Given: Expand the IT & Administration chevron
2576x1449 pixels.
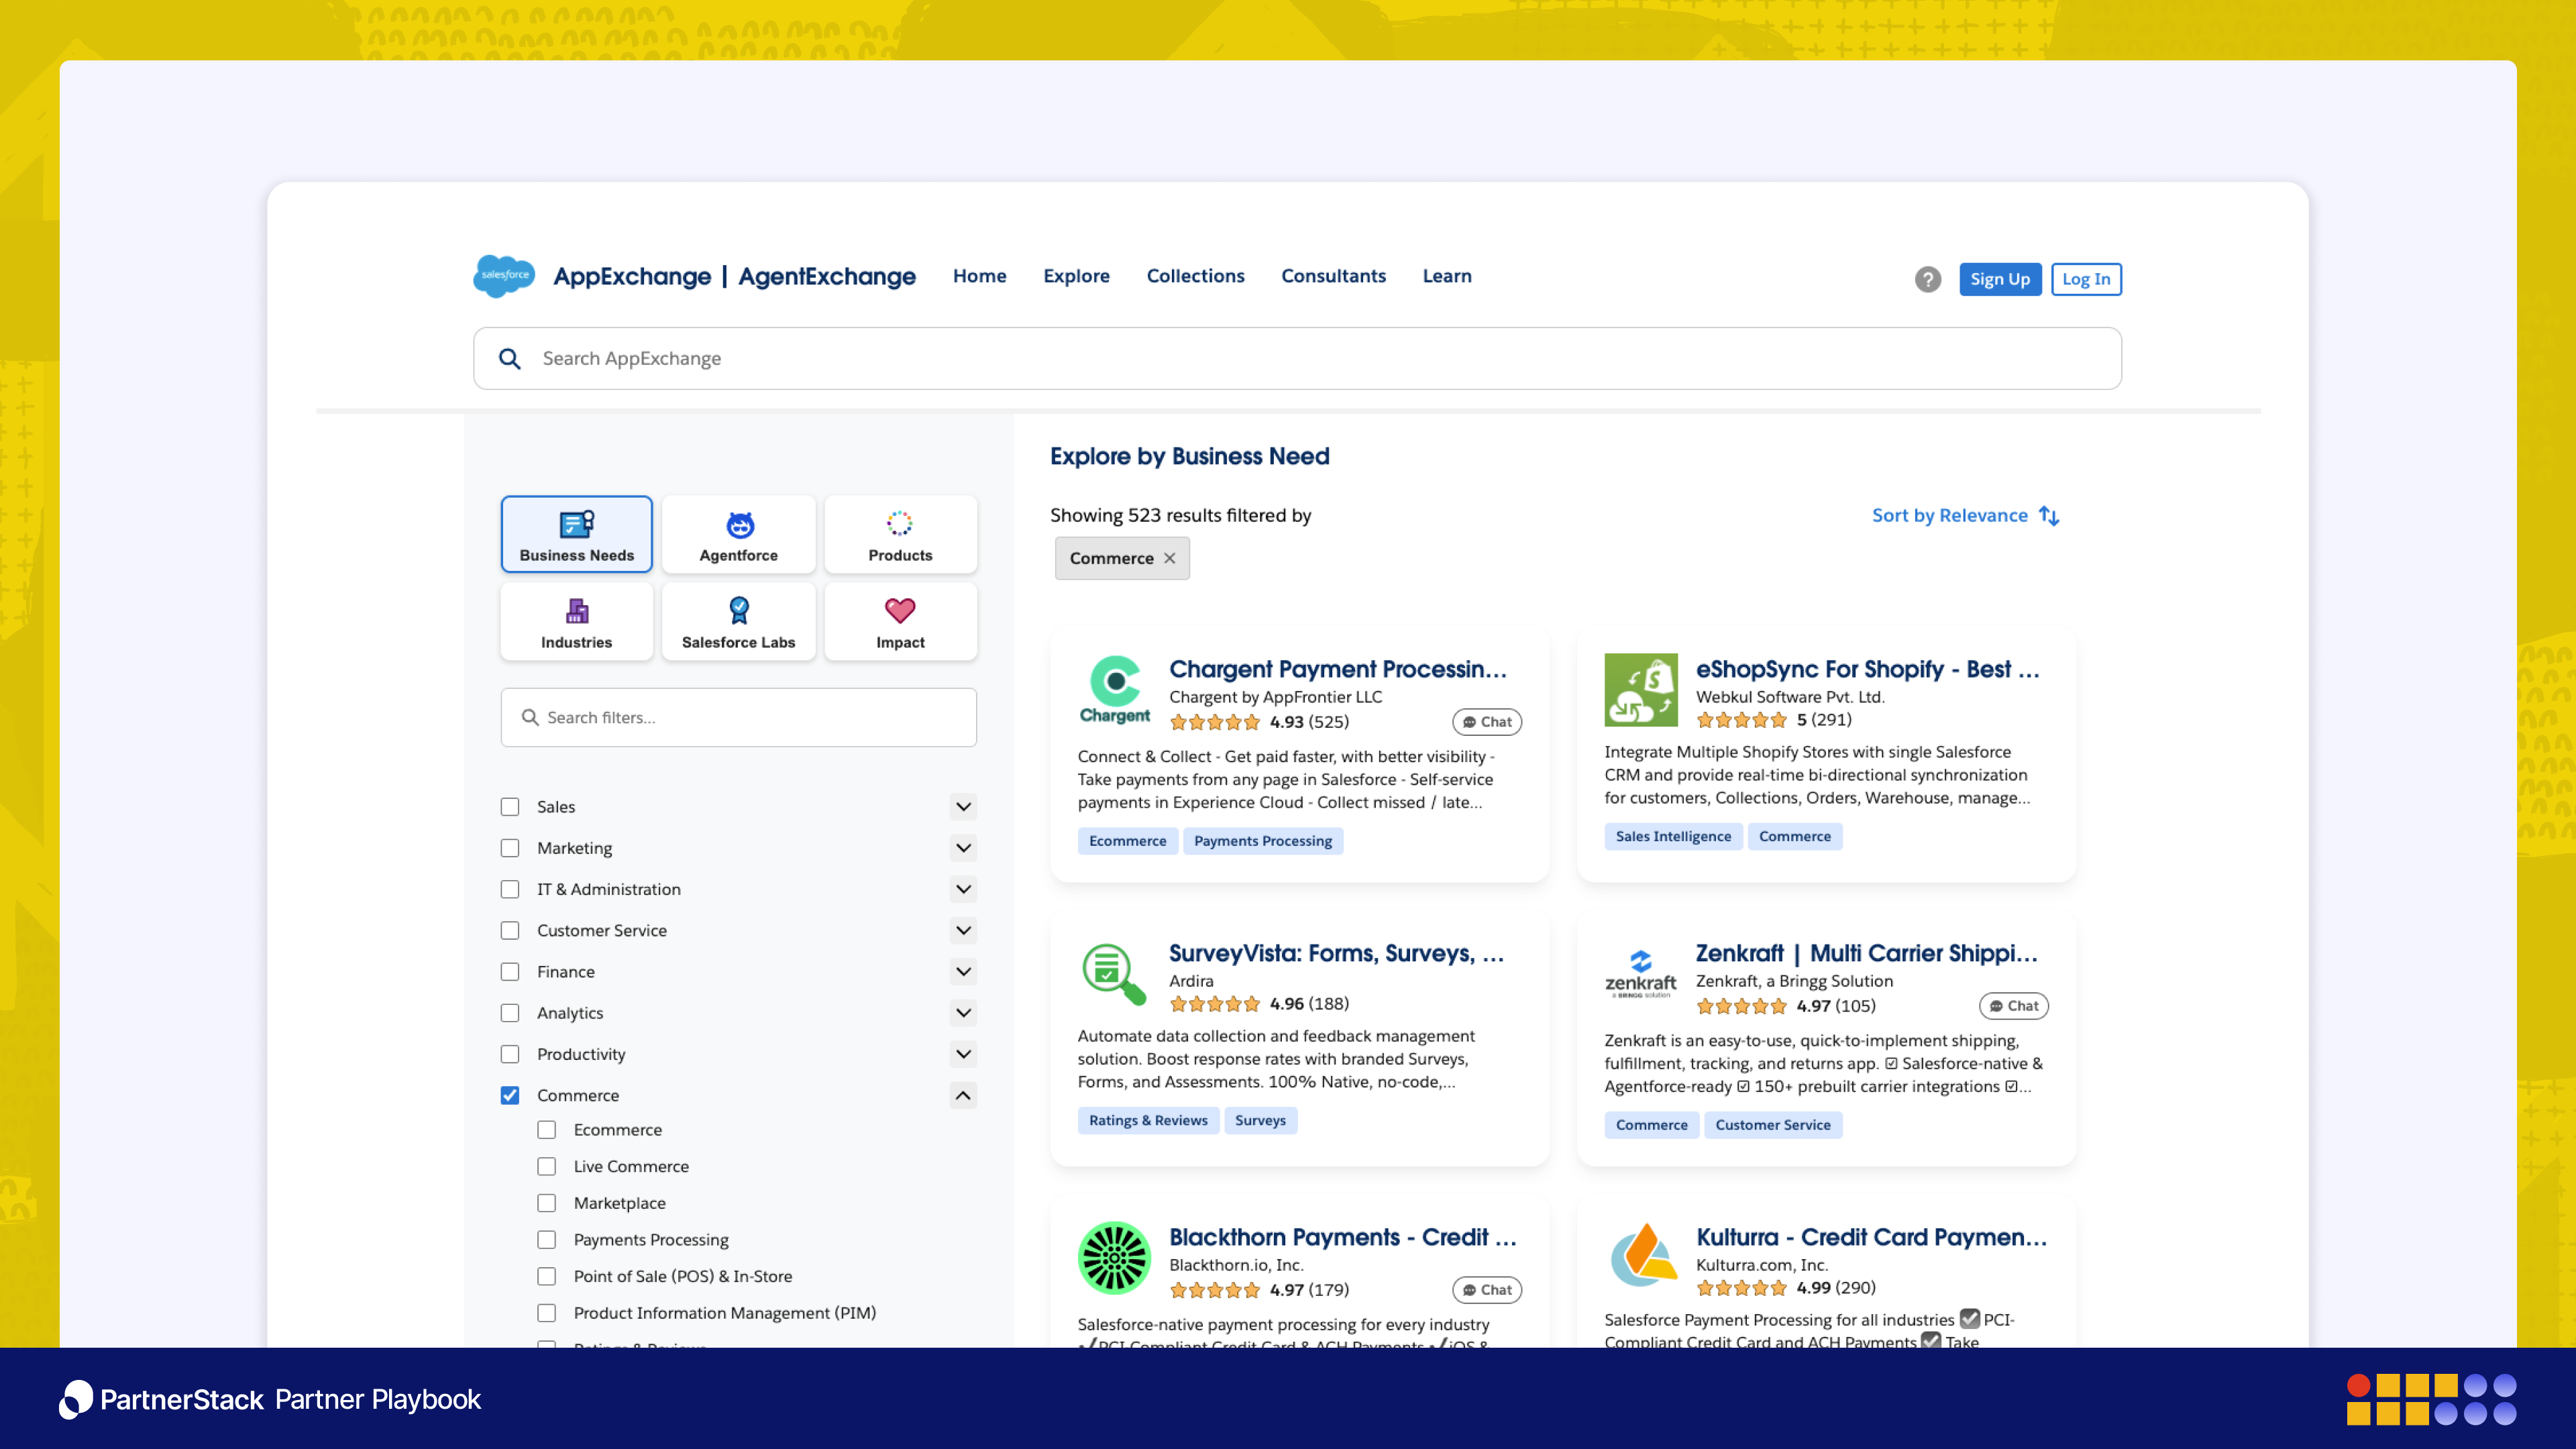Looking at the screenshot, I should (x=963, y=889).
